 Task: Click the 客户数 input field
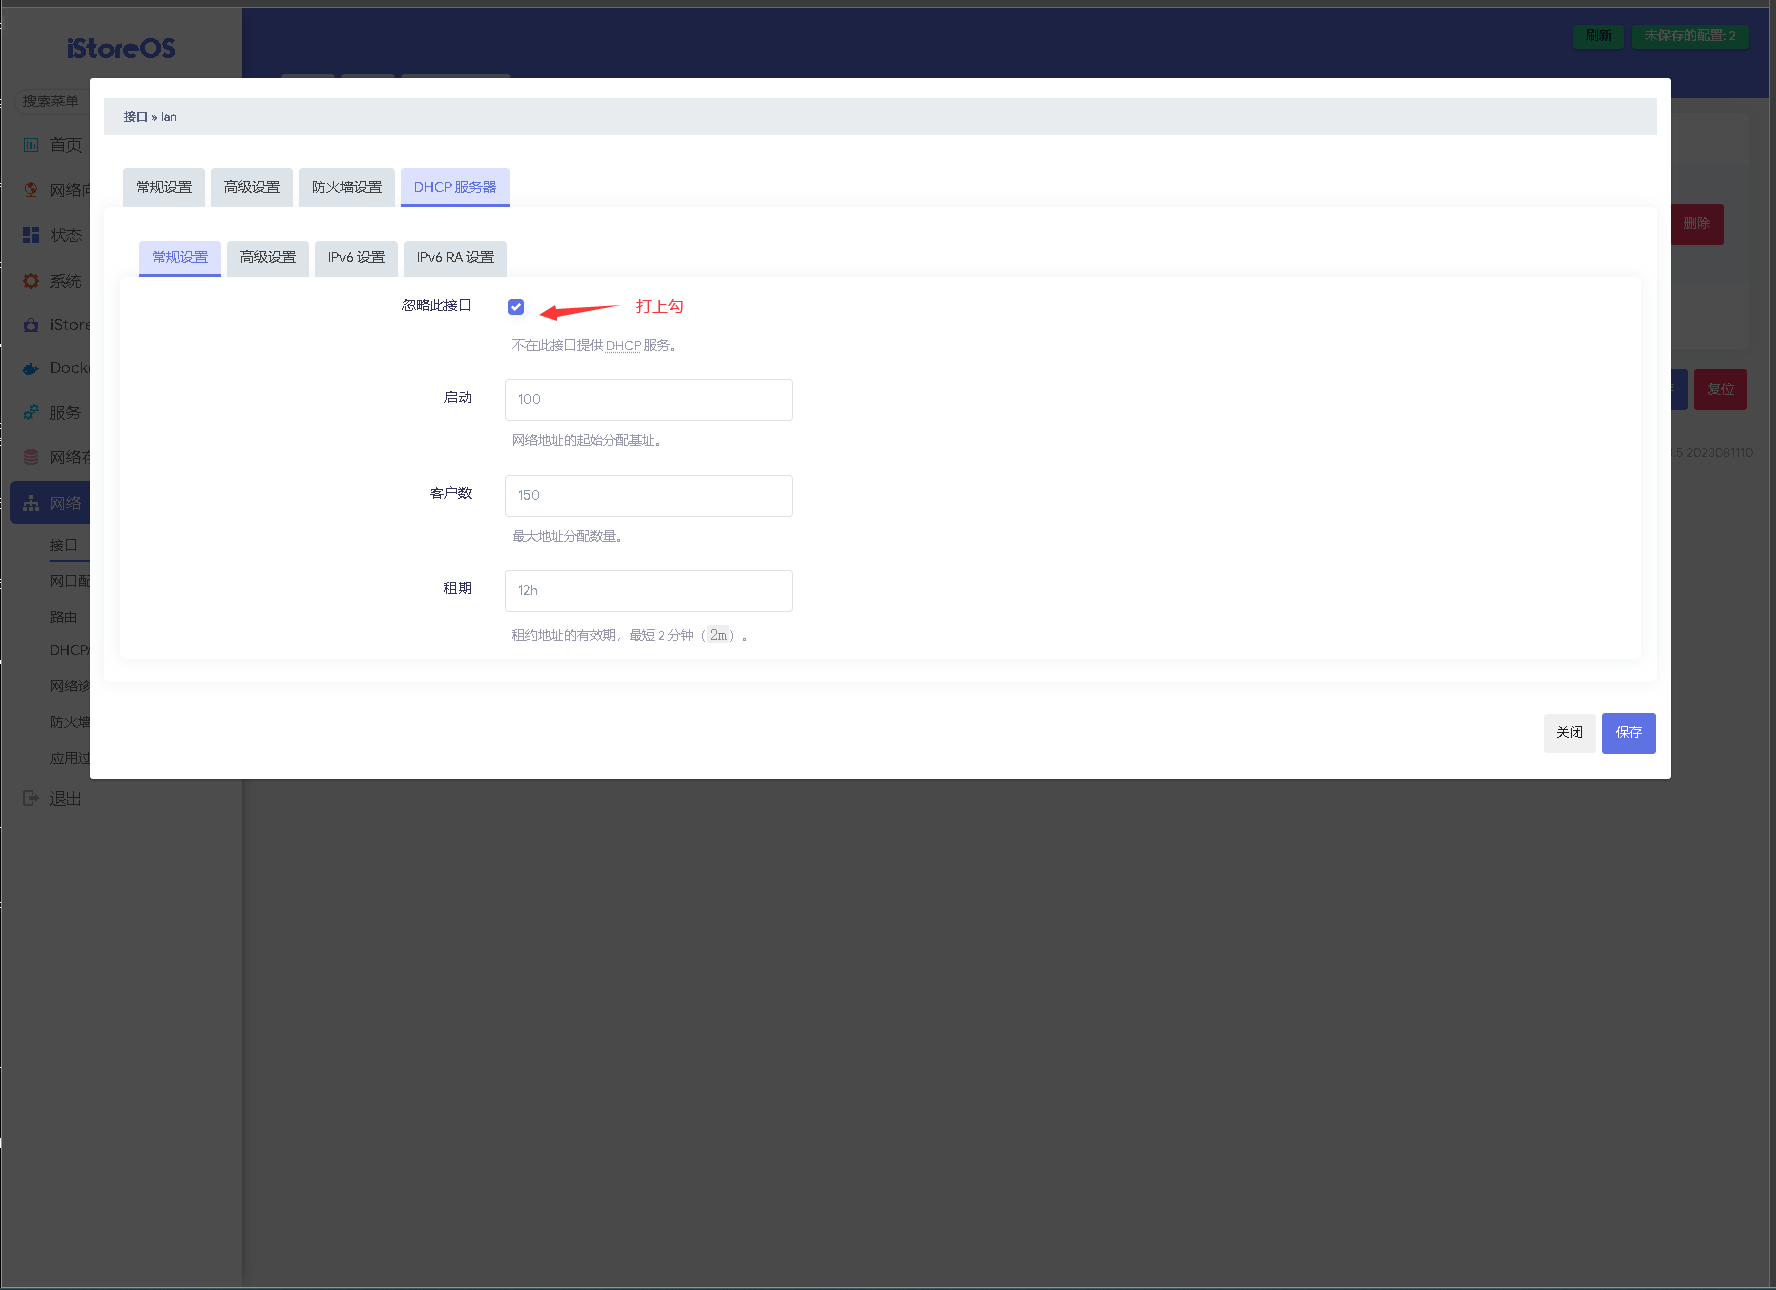(x=648, y=495)
